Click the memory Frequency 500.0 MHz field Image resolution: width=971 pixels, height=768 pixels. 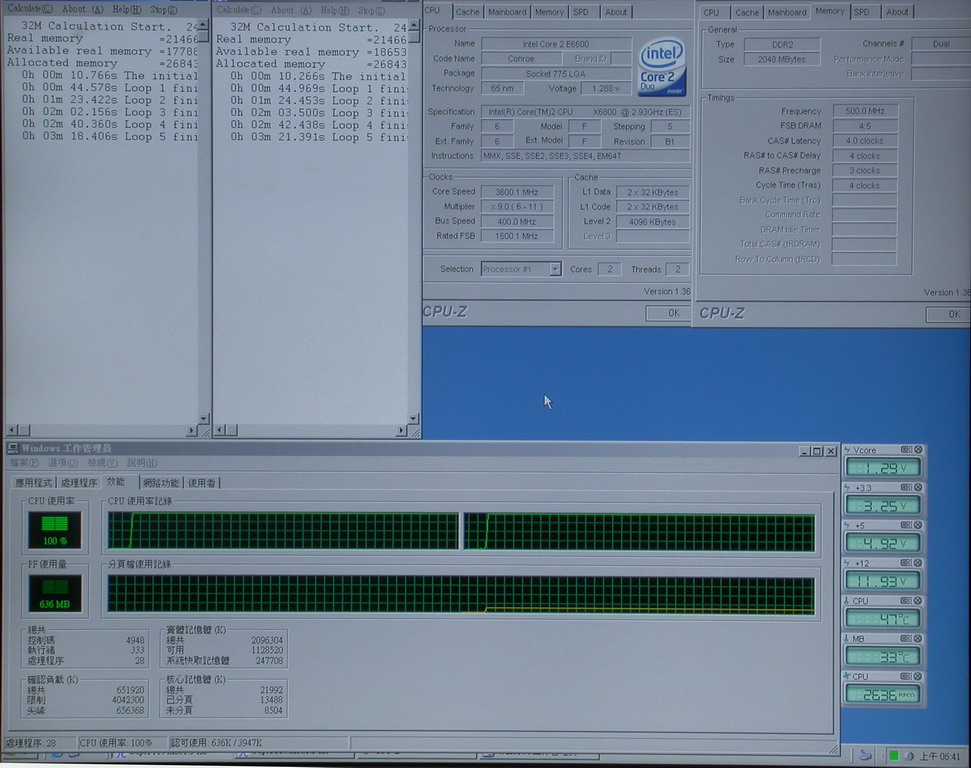(x=864, y=111)
